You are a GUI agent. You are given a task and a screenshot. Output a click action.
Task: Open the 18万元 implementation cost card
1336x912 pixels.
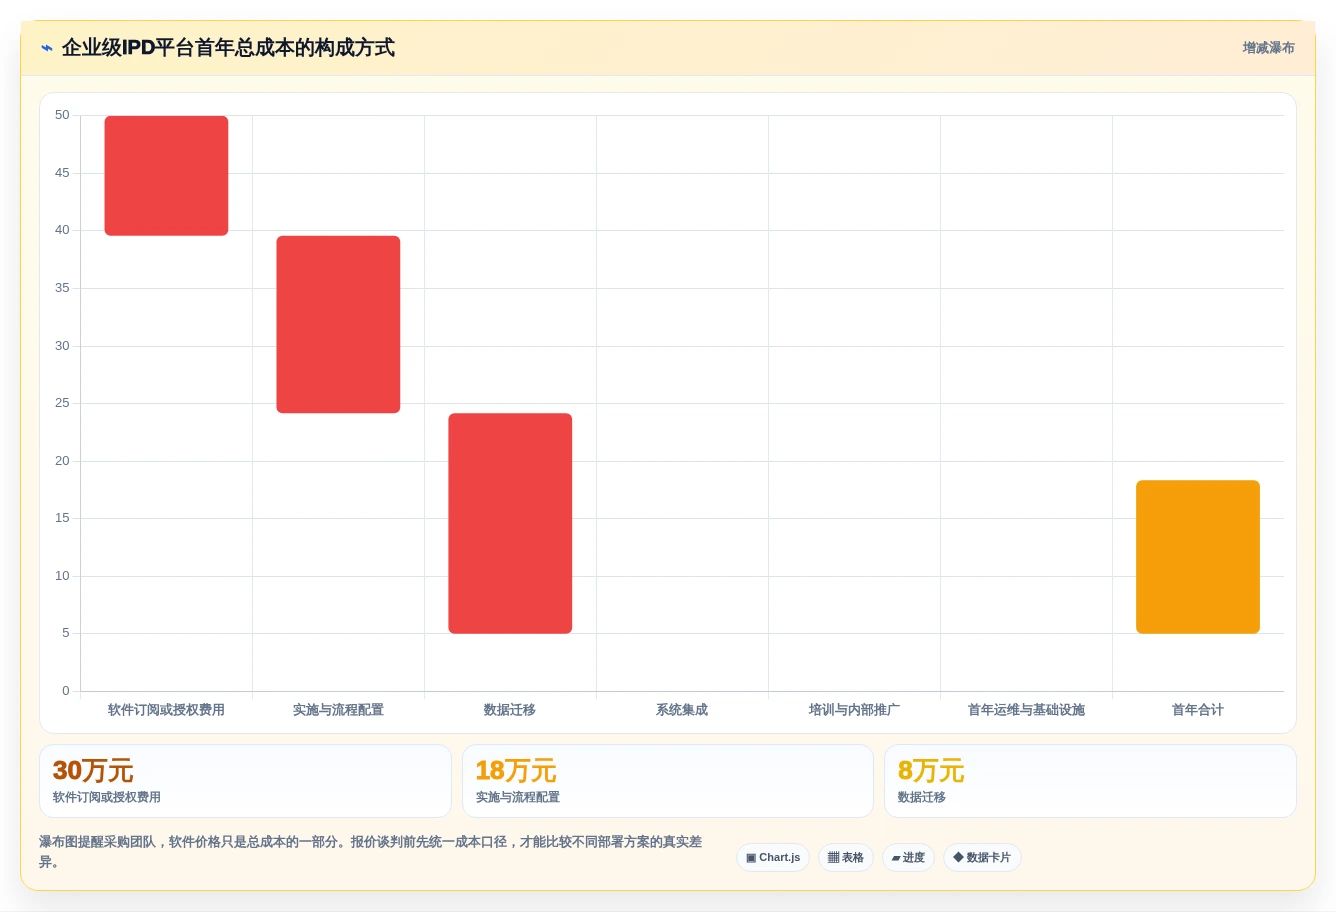click(x=668, y=781)
